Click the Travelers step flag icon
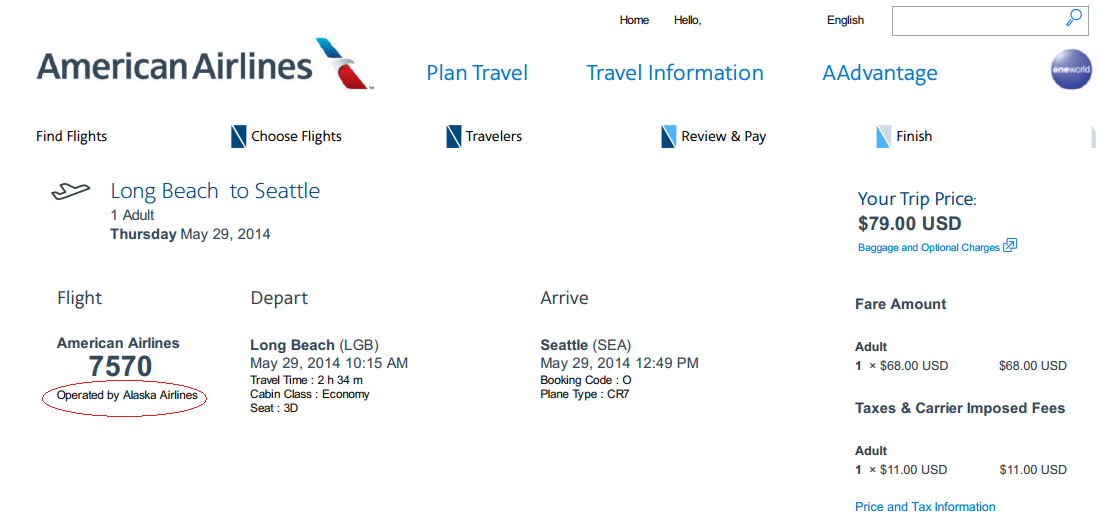The image size is (1098, 528). tap(453, 136)
